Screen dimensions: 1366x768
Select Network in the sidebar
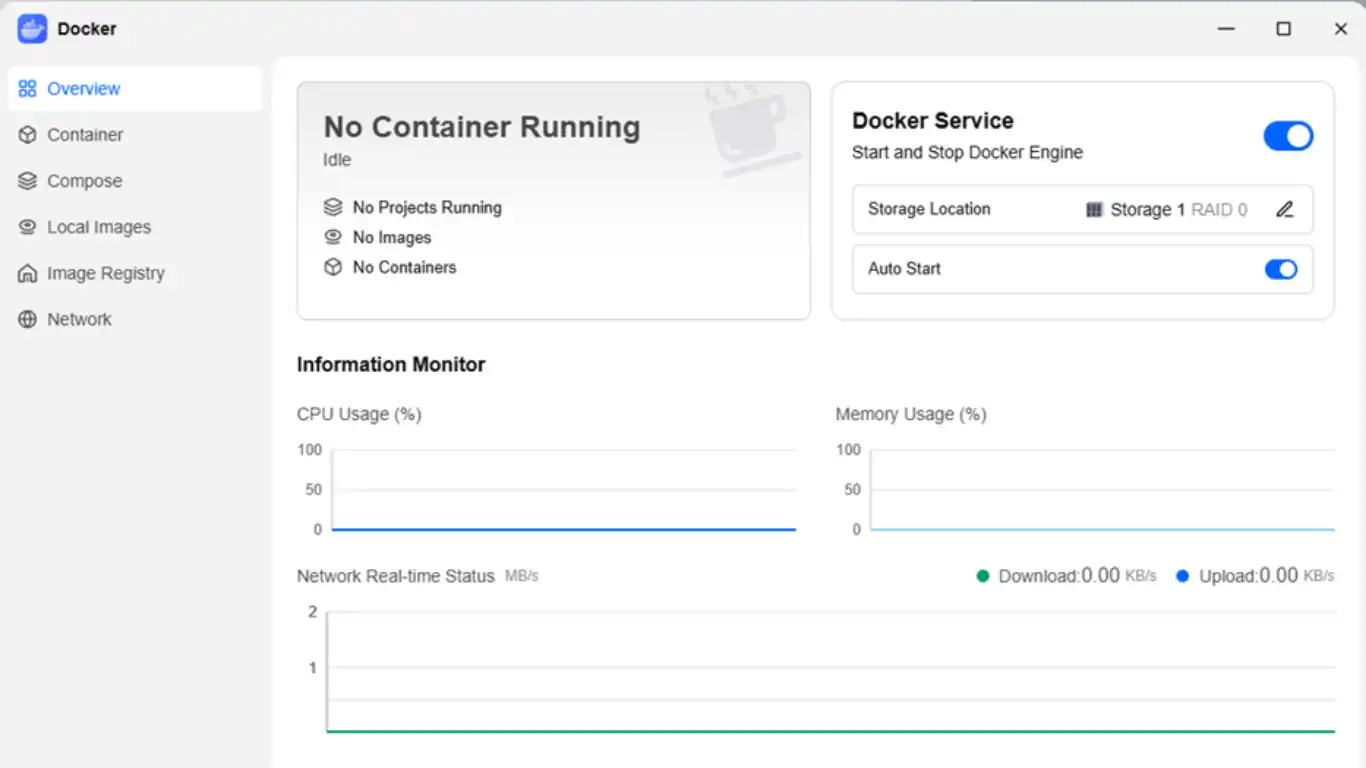point(135,319)
